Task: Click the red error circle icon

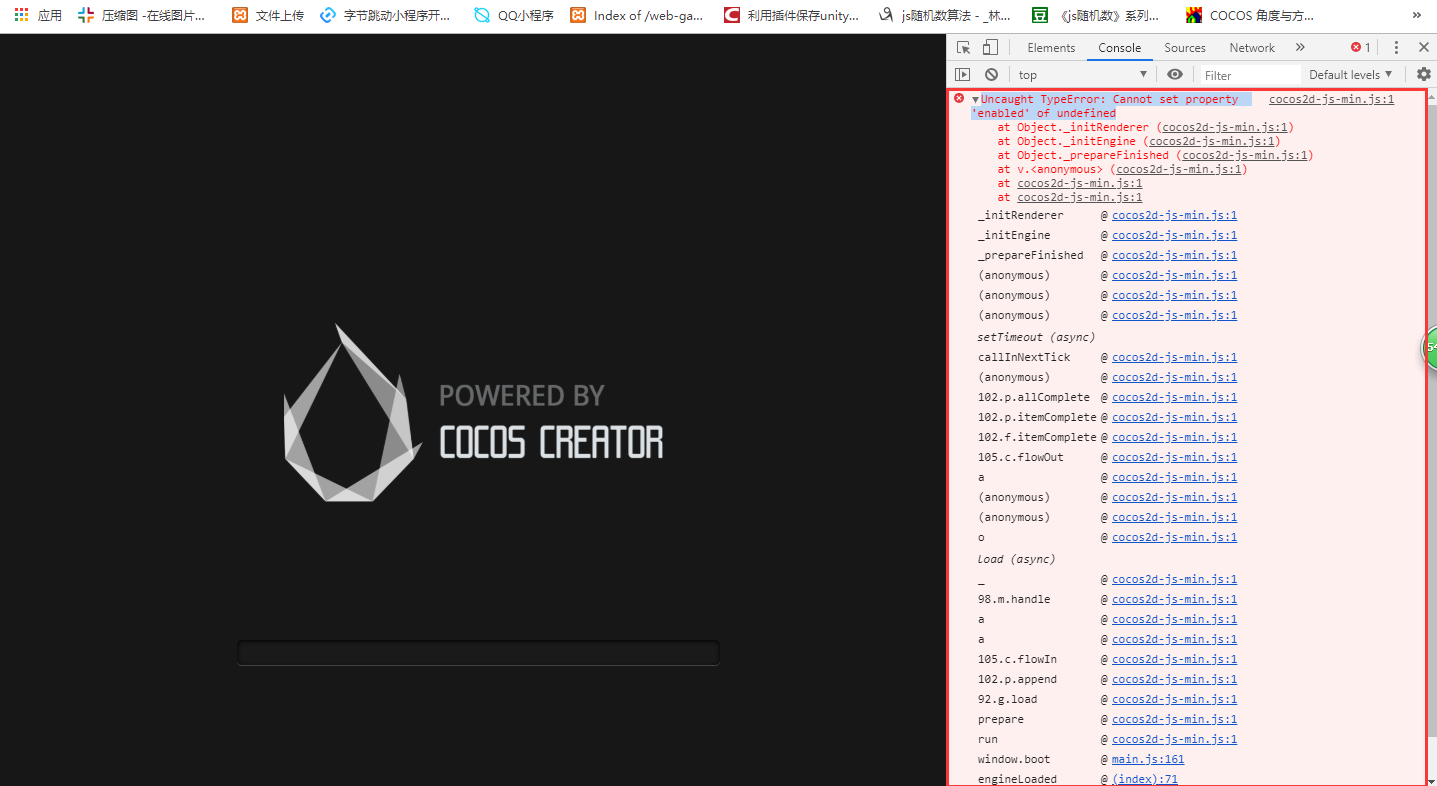Action: click(959, 98)
